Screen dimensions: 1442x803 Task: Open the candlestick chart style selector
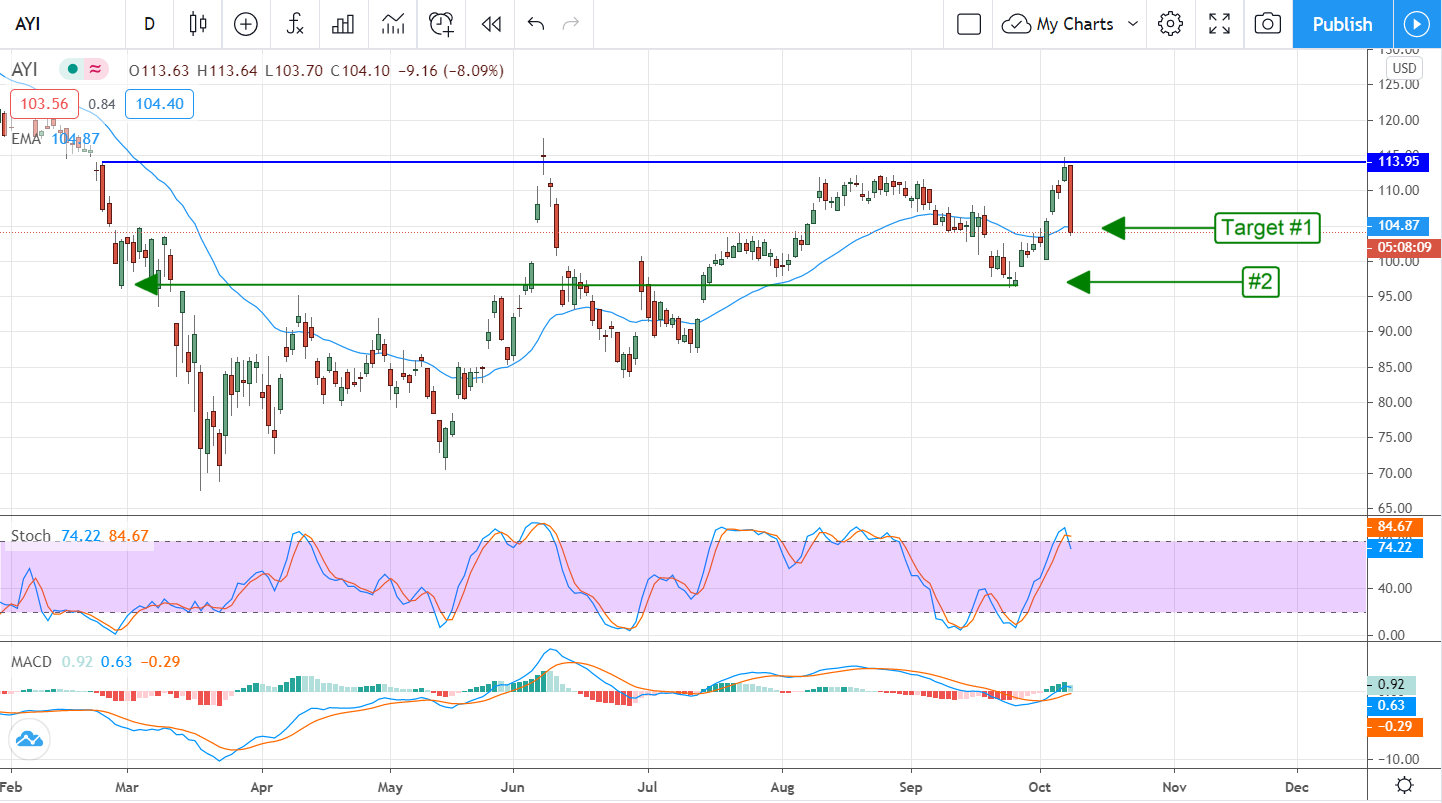198,24
